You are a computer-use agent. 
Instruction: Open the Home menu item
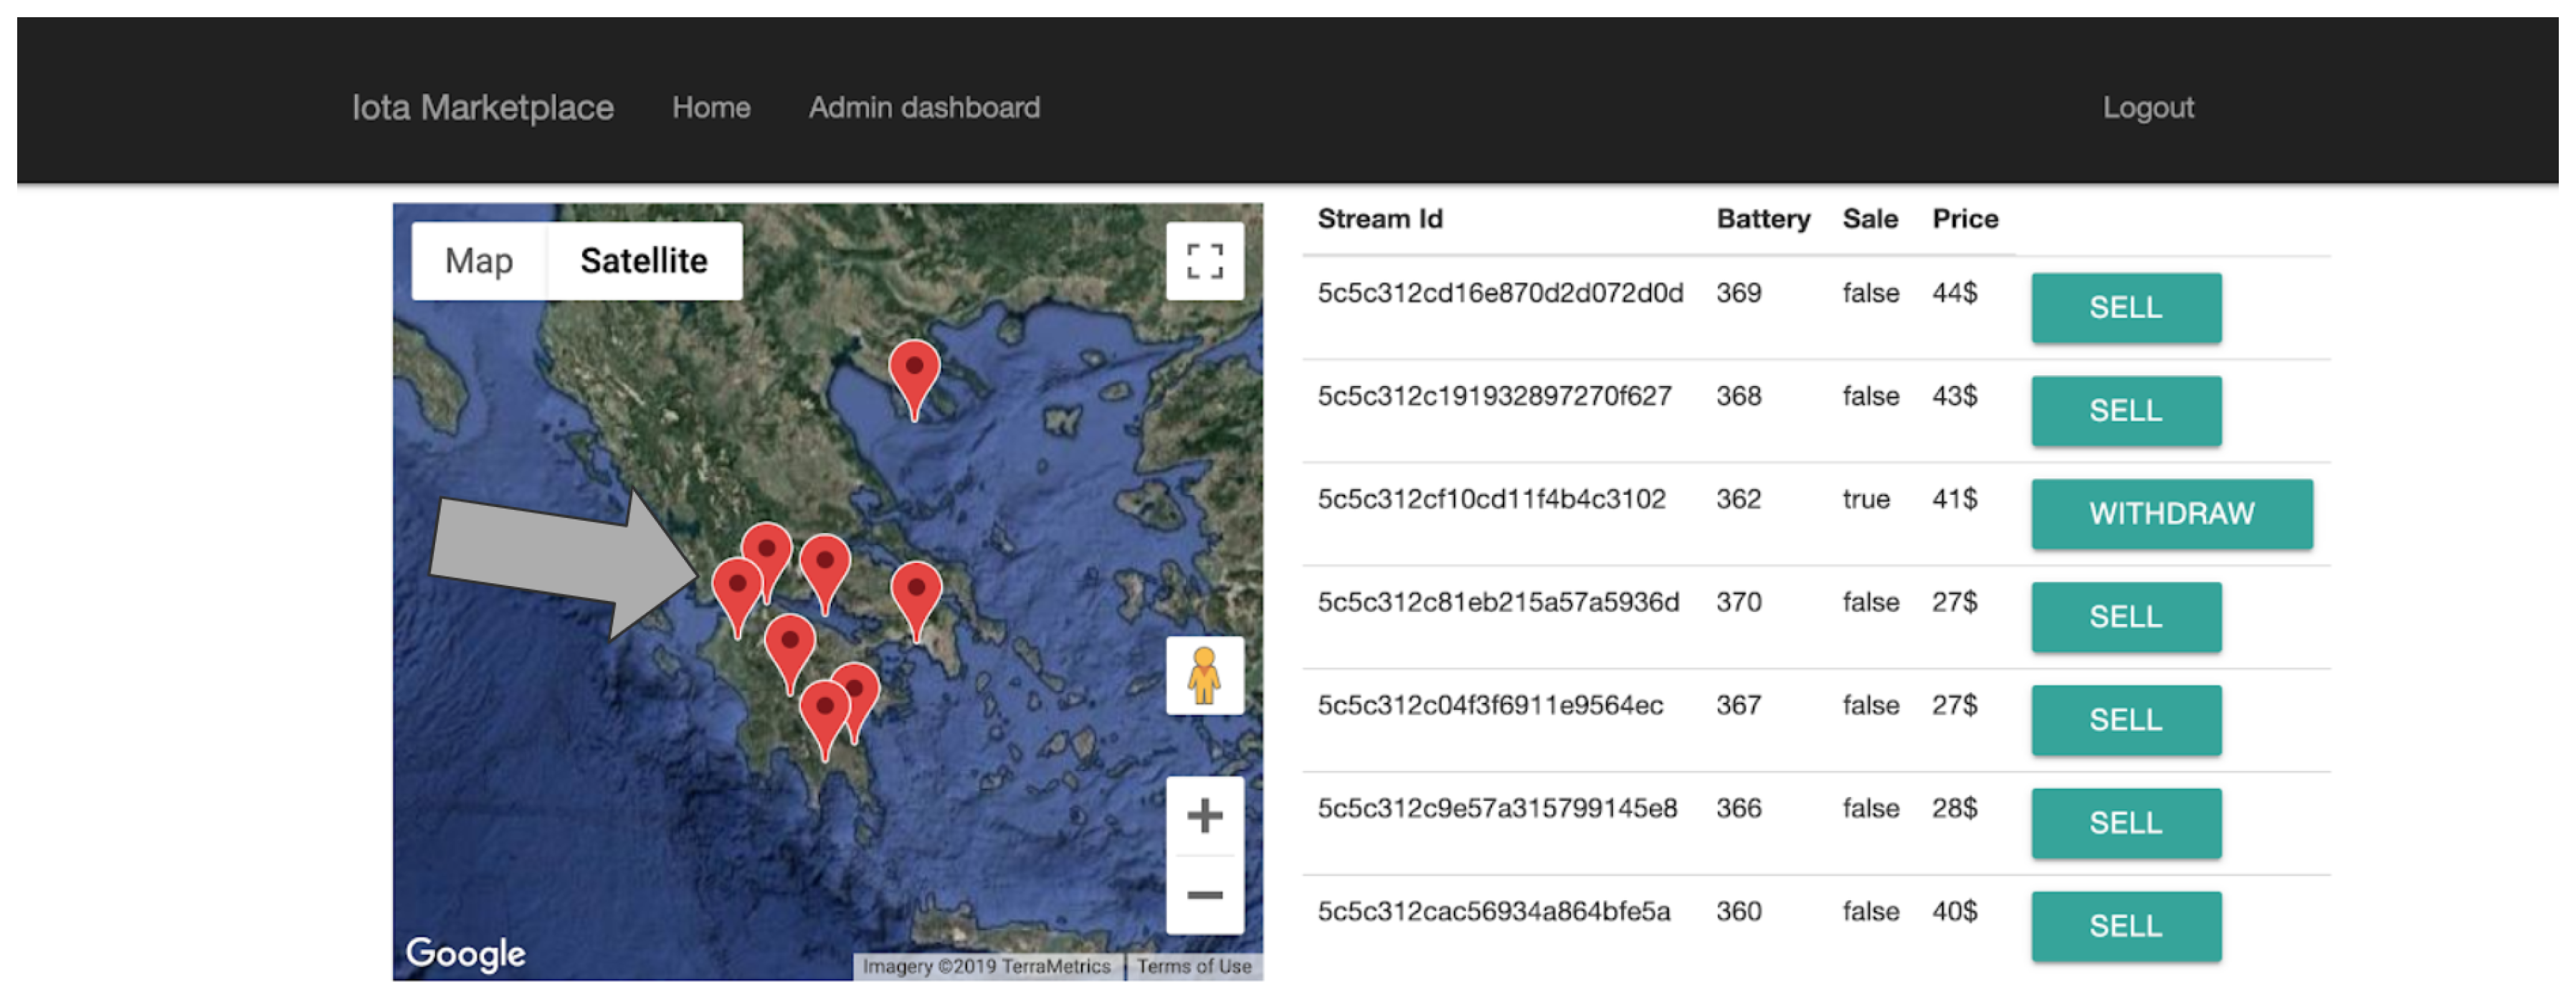(x=711, y=107)
